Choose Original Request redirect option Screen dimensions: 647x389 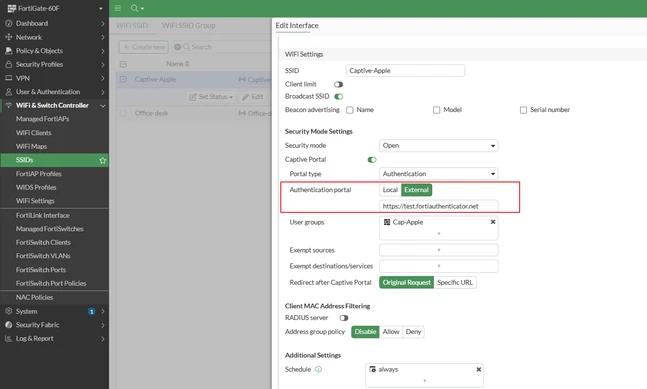(406, 282)
